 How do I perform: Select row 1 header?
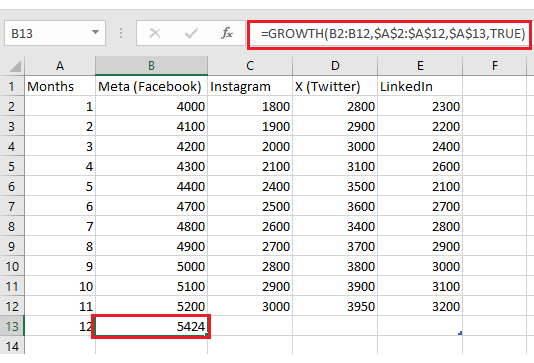pyautogui.click(x=12, y=86)
